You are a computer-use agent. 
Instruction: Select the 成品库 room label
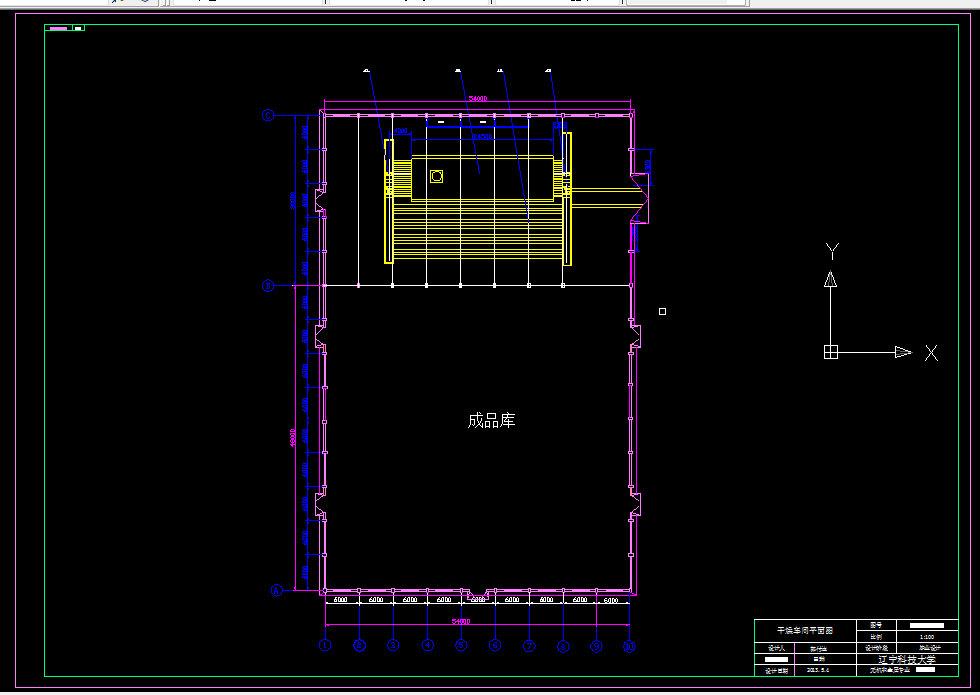coord(491,421)
